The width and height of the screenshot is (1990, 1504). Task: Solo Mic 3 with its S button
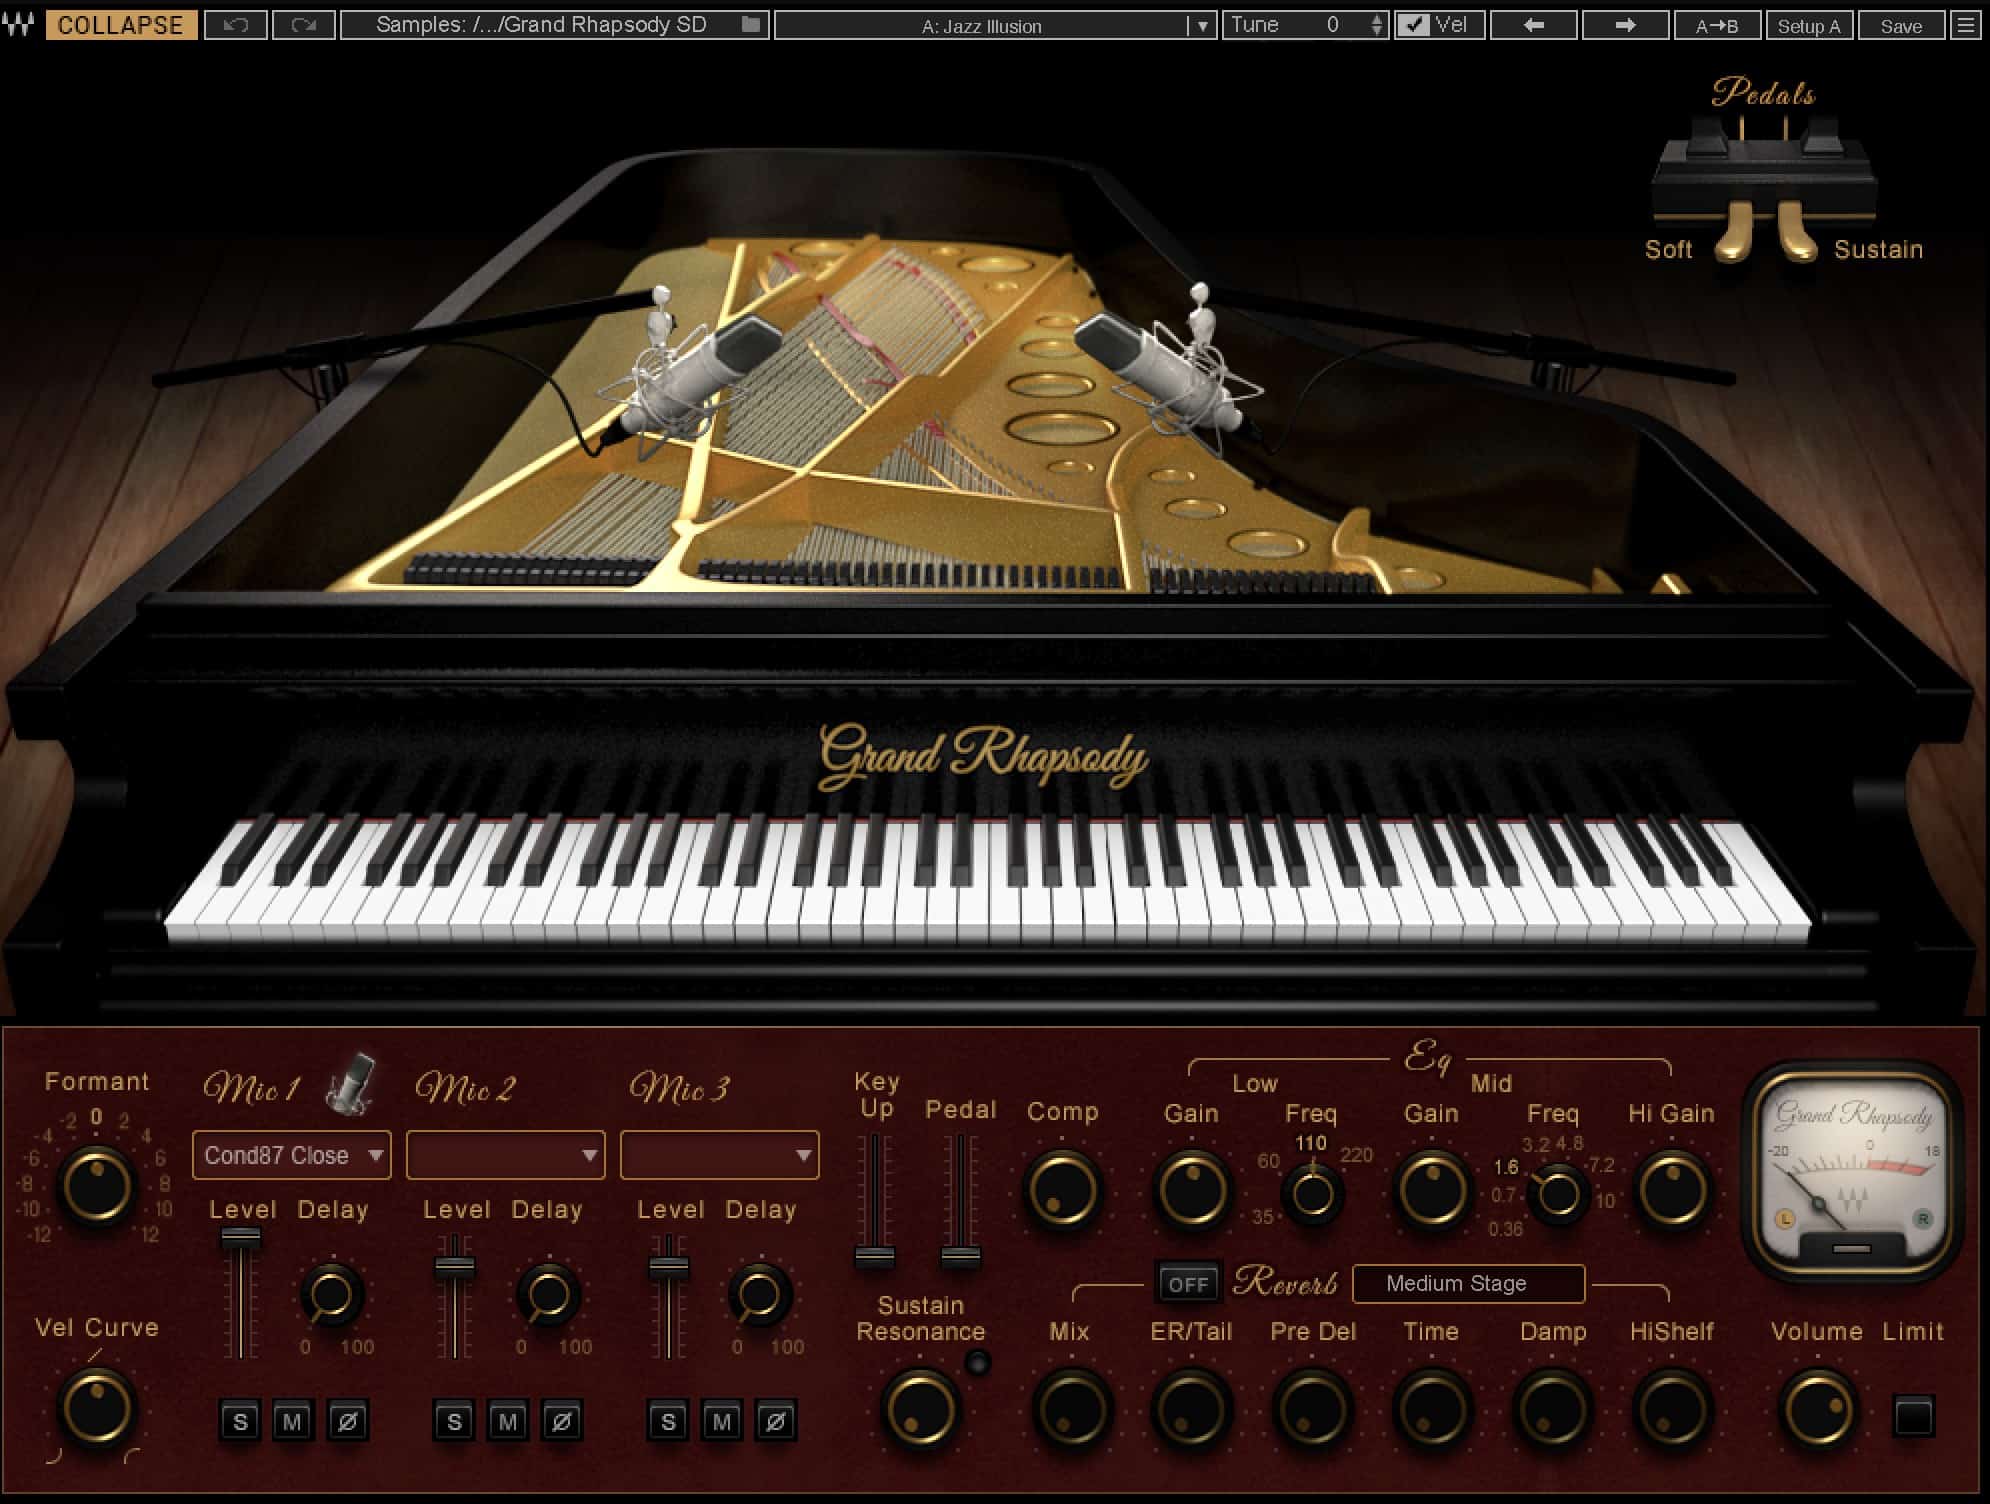[x=668, y=1420]
